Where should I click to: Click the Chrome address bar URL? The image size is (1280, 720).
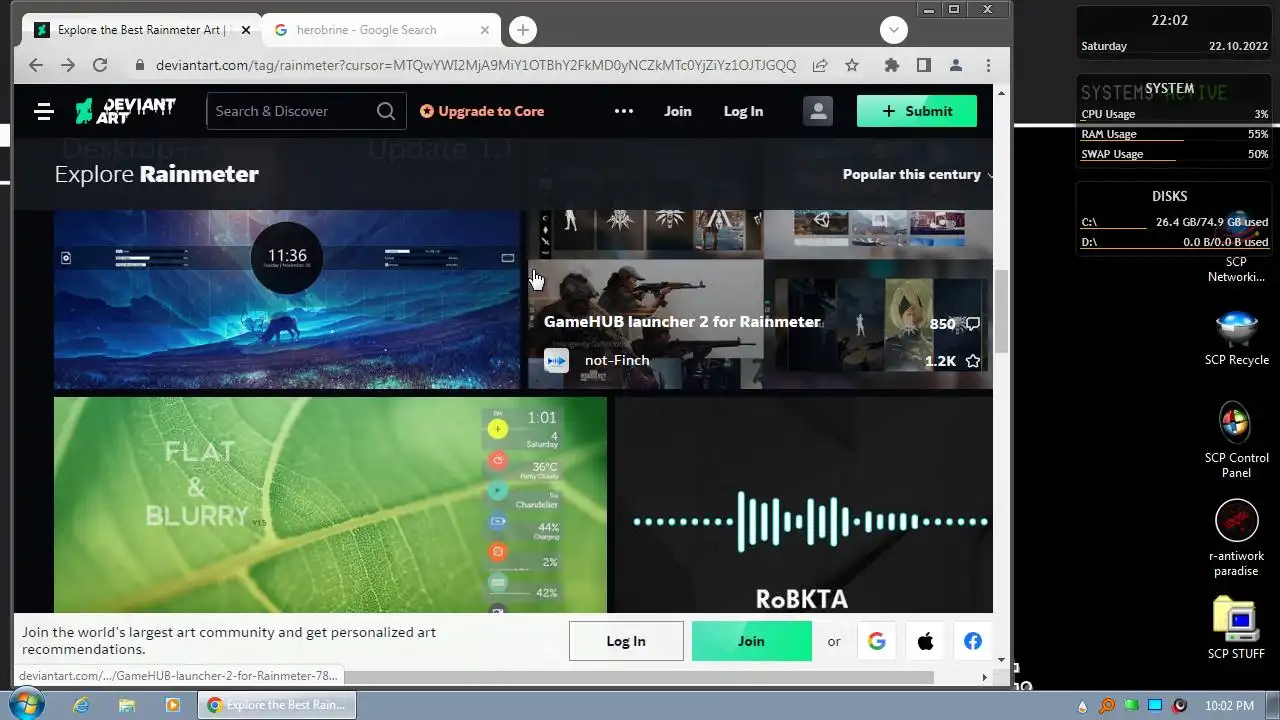(476, 65)
